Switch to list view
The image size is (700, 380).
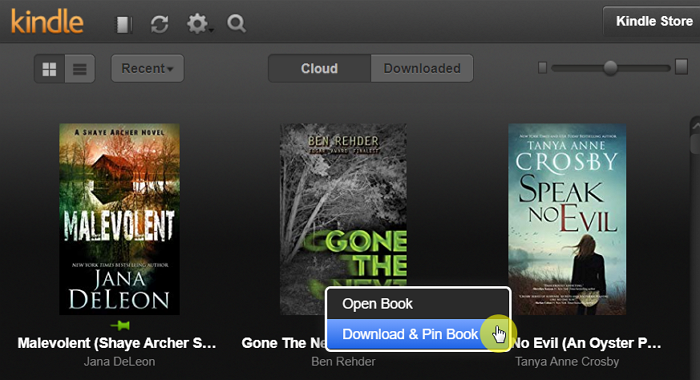pyautogui.click(x=80, y=69)
